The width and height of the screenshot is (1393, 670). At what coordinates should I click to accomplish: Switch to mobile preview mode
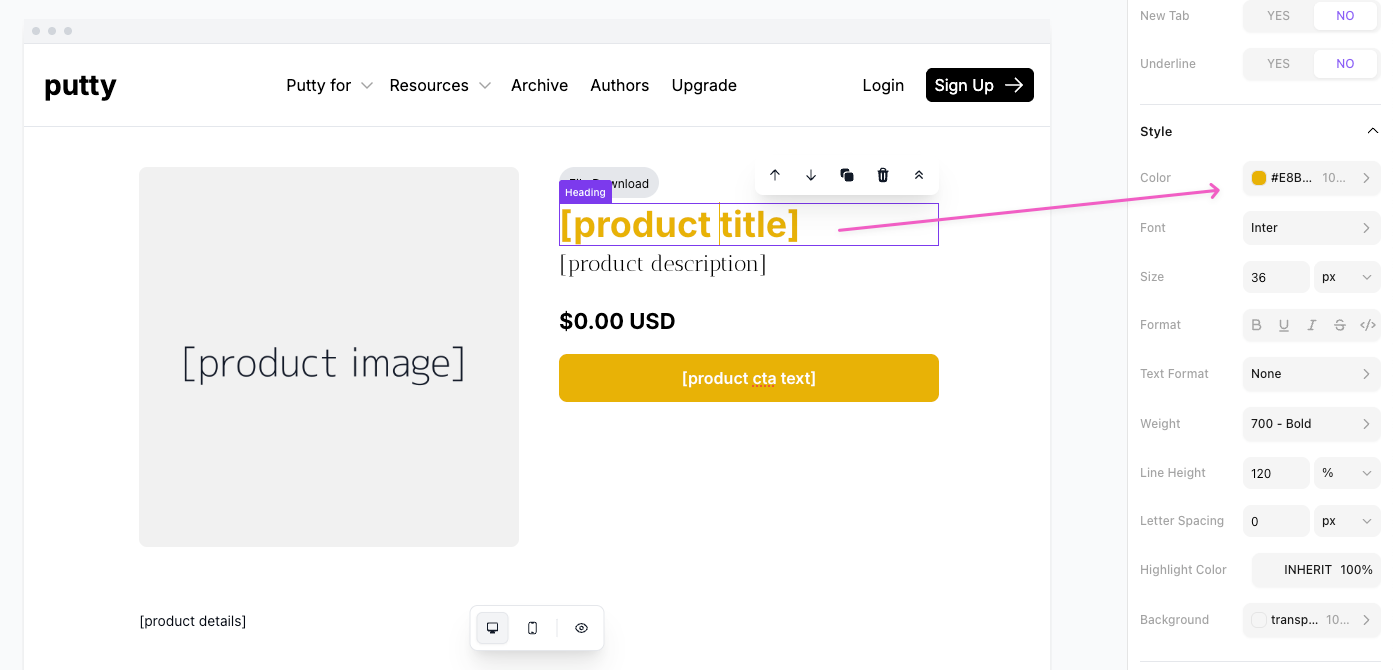[532, 628]
